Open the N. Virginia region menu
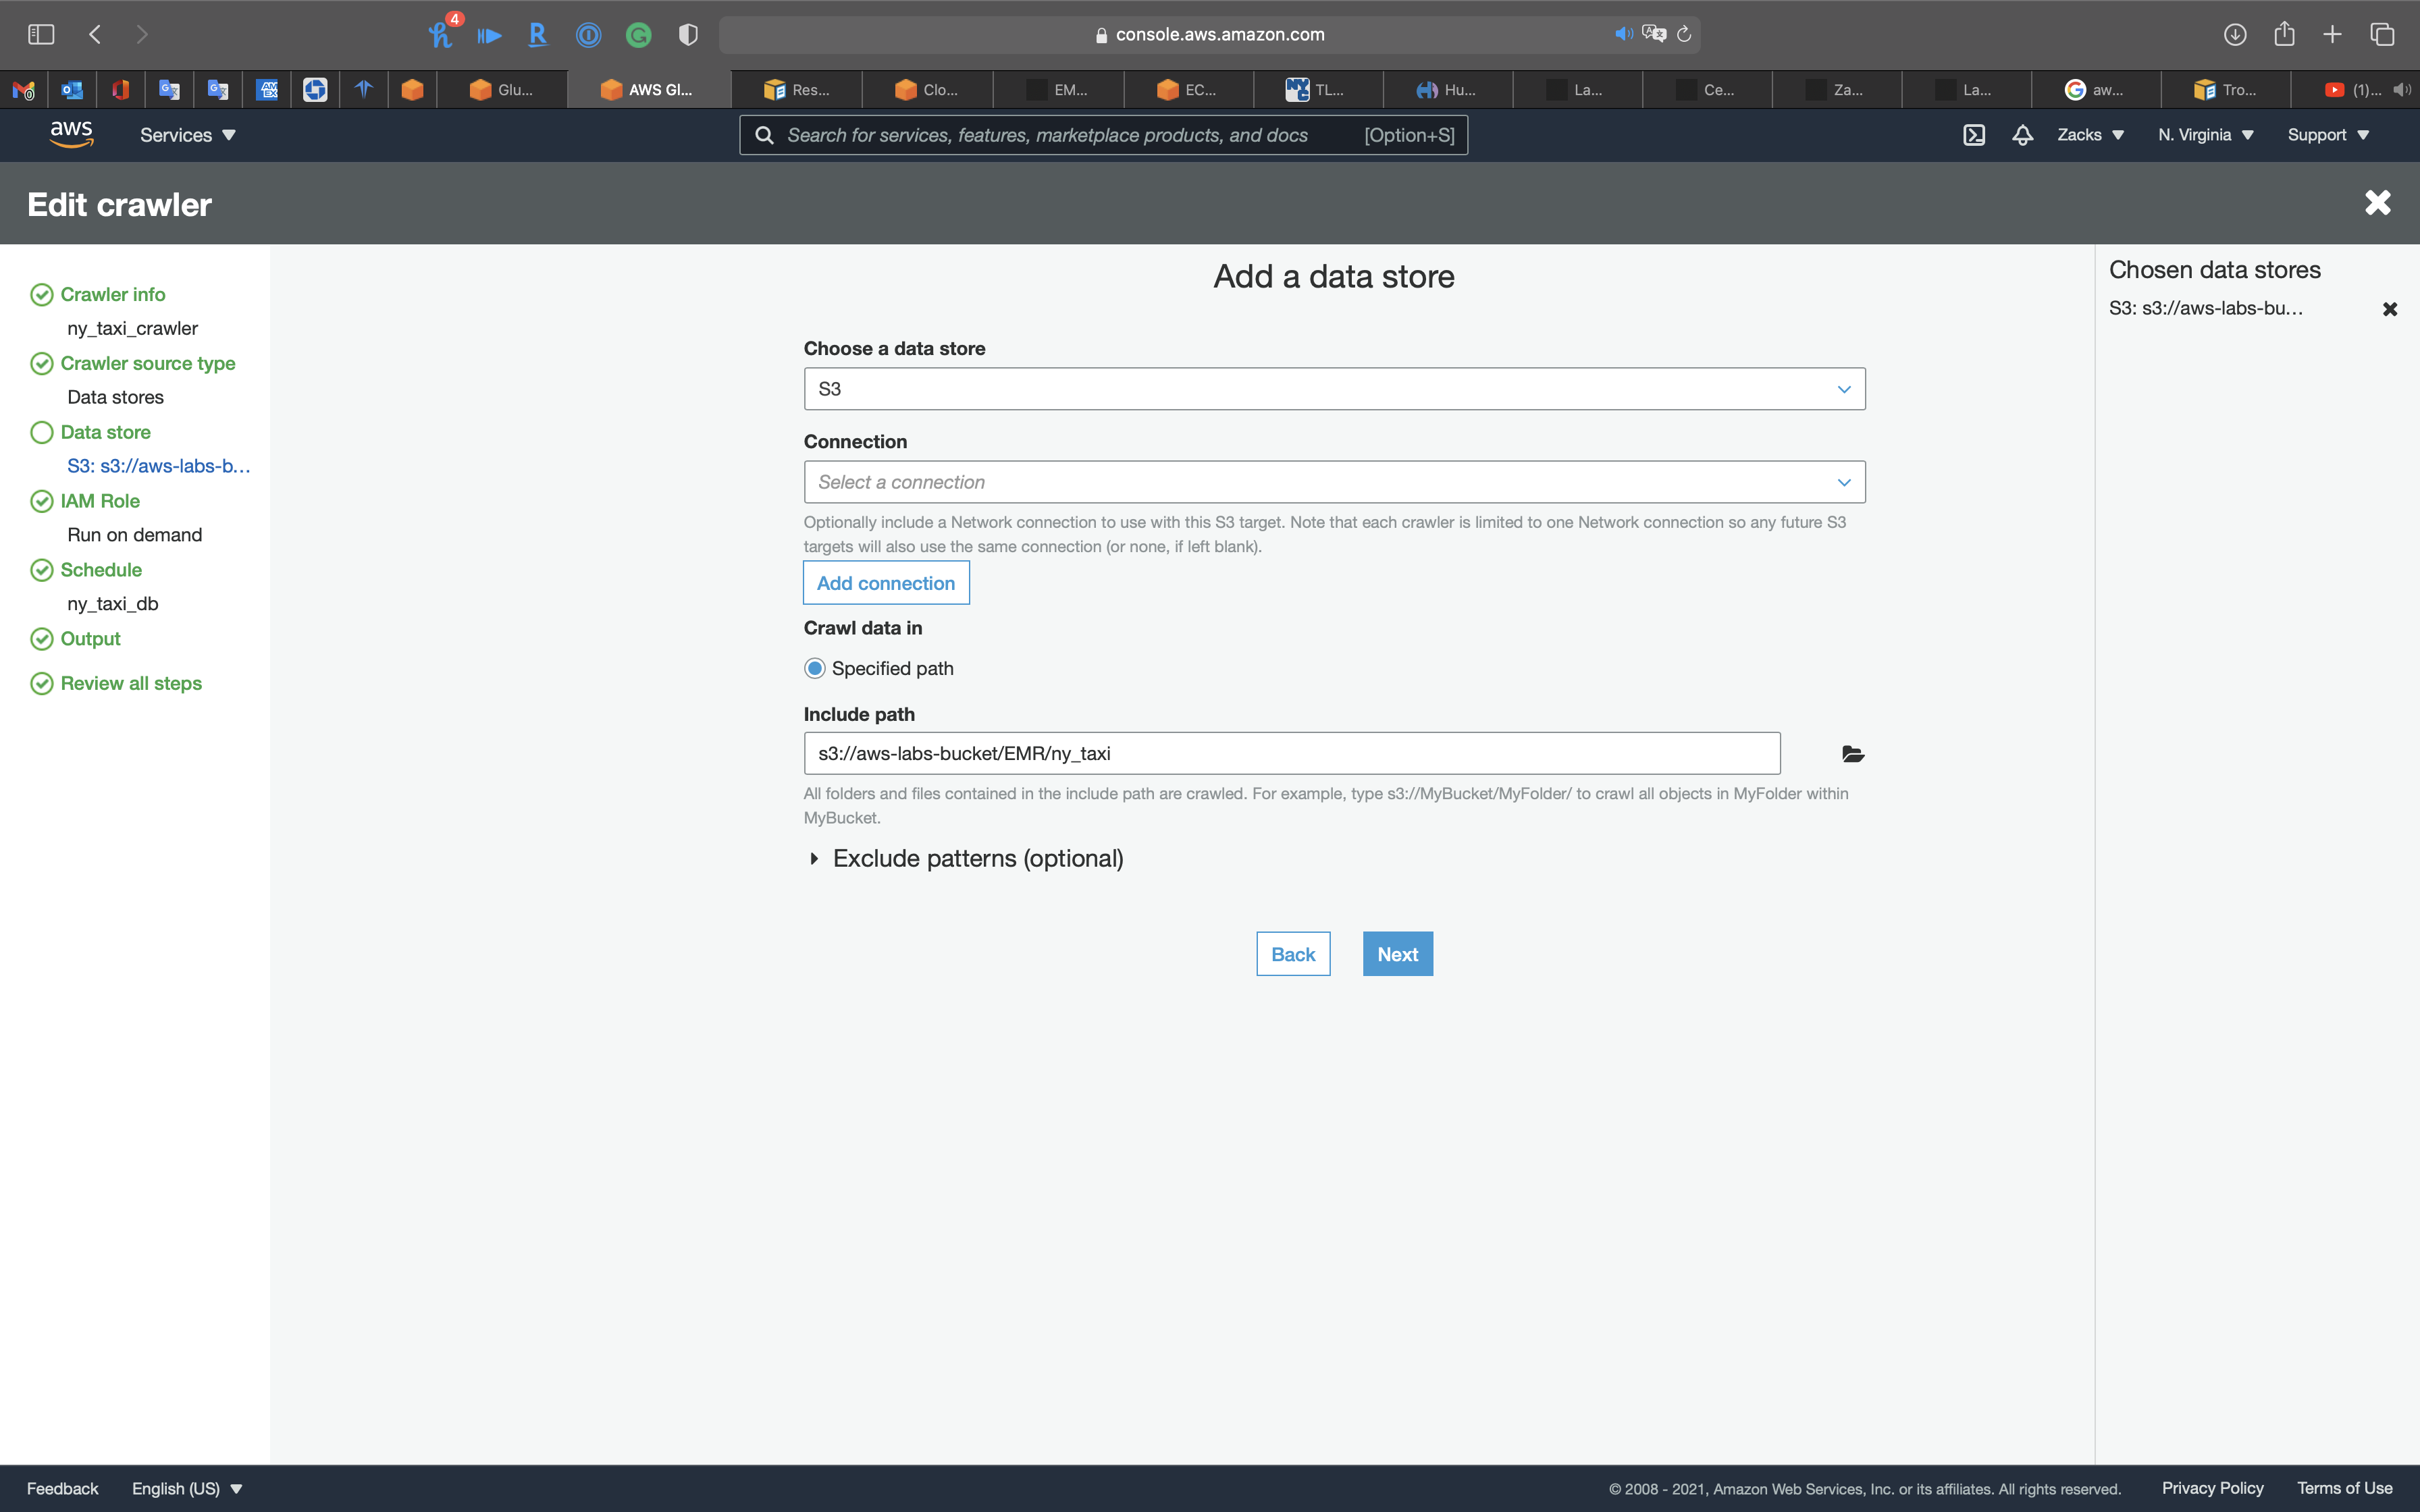This screenshot has height=1512, width=2420. tap(2205, 135)
